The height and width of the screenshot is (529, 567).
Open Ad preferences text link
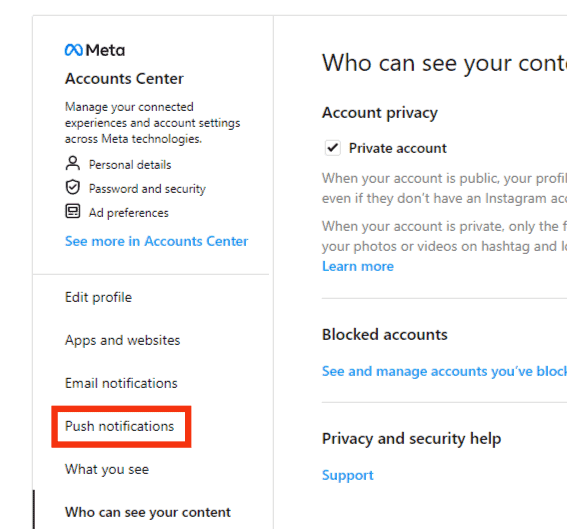129,213
